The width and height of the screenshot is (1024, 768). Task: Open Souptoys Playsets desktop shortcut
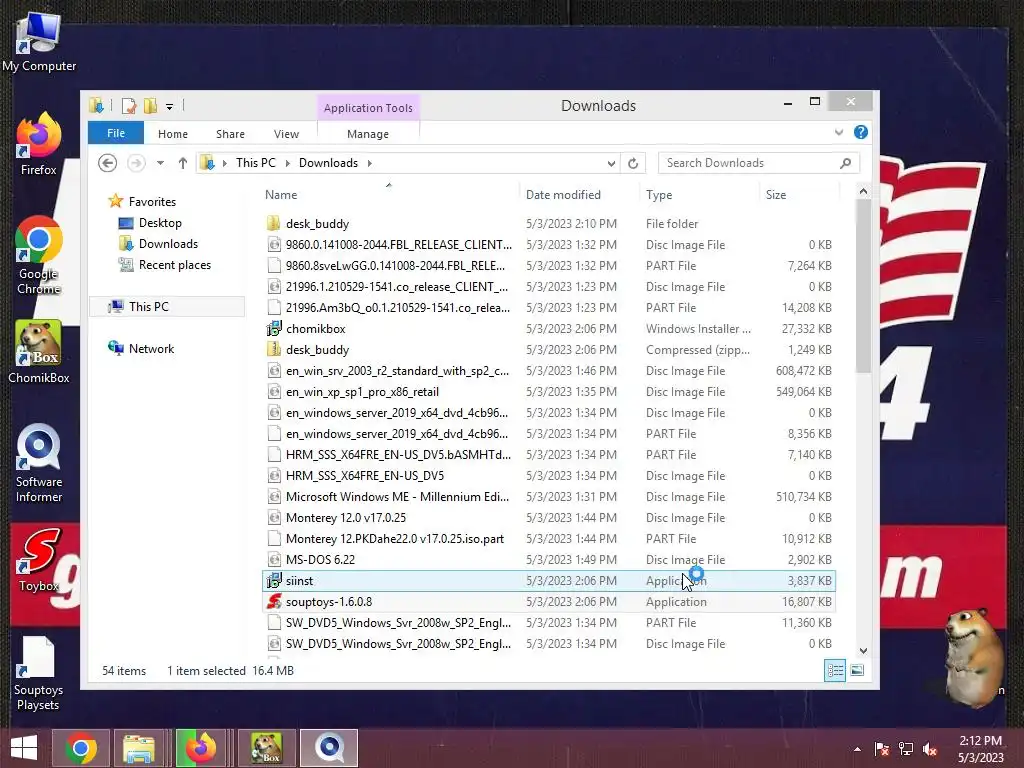click(x=38, y=673)
